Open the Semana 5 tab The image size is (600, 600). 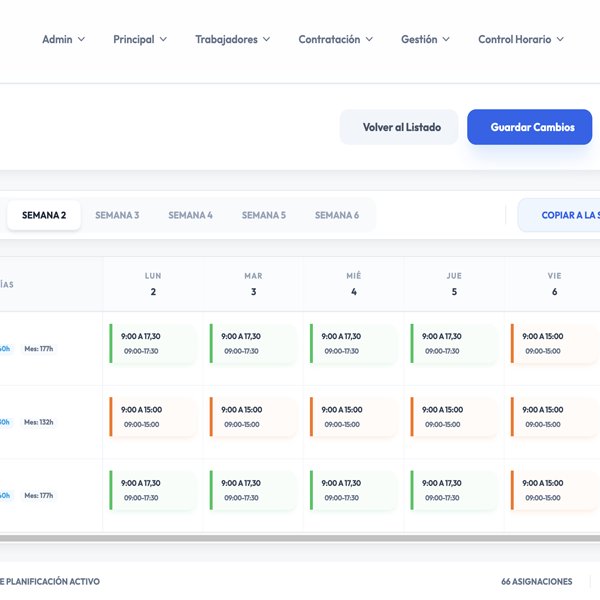(264, 215)
